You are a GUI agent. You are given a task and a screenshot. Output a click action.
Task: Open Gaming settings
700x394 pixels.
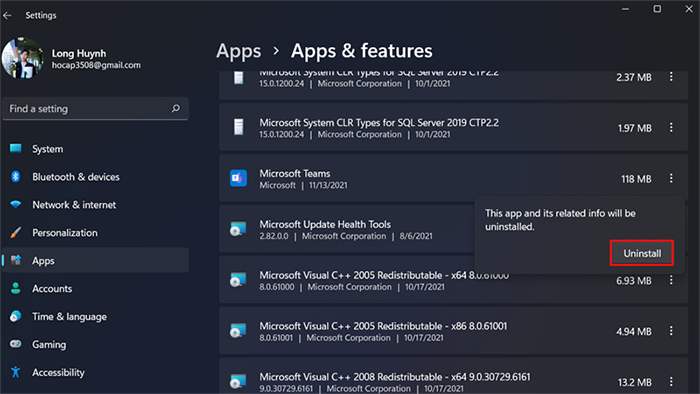point(95,344)
